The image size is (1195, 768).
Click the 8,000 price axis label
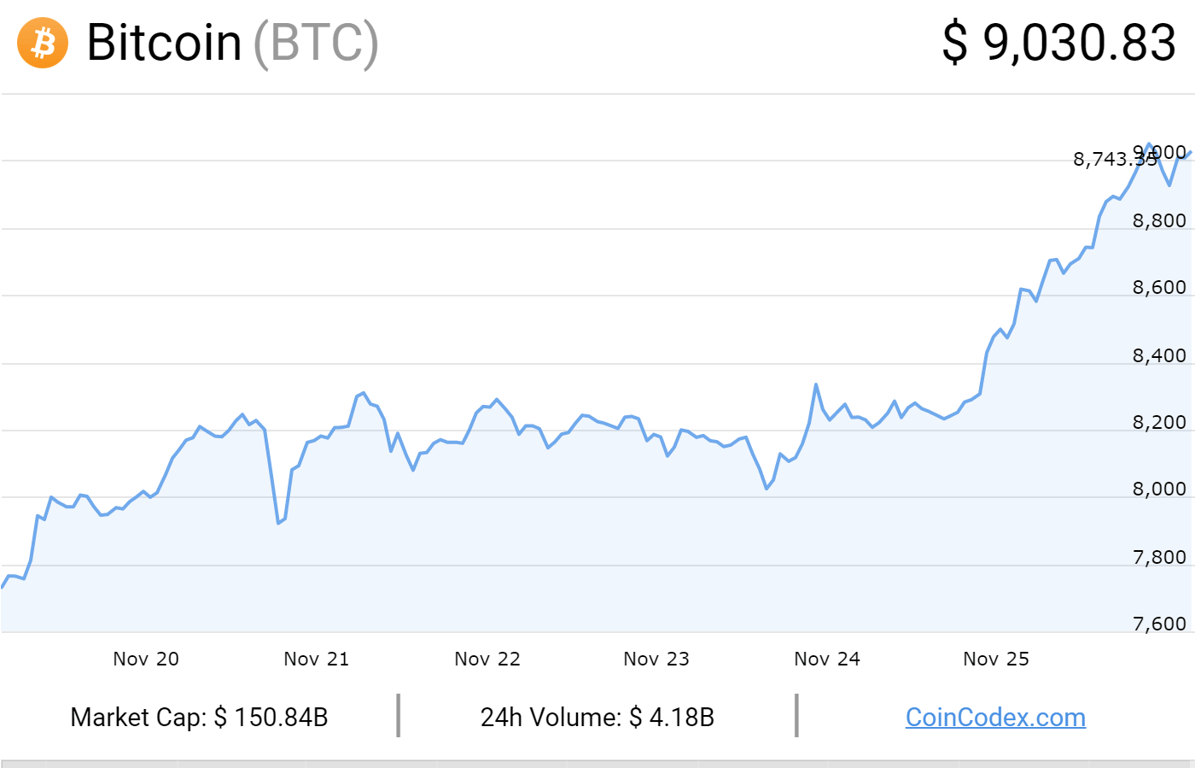pos(1159,489)
